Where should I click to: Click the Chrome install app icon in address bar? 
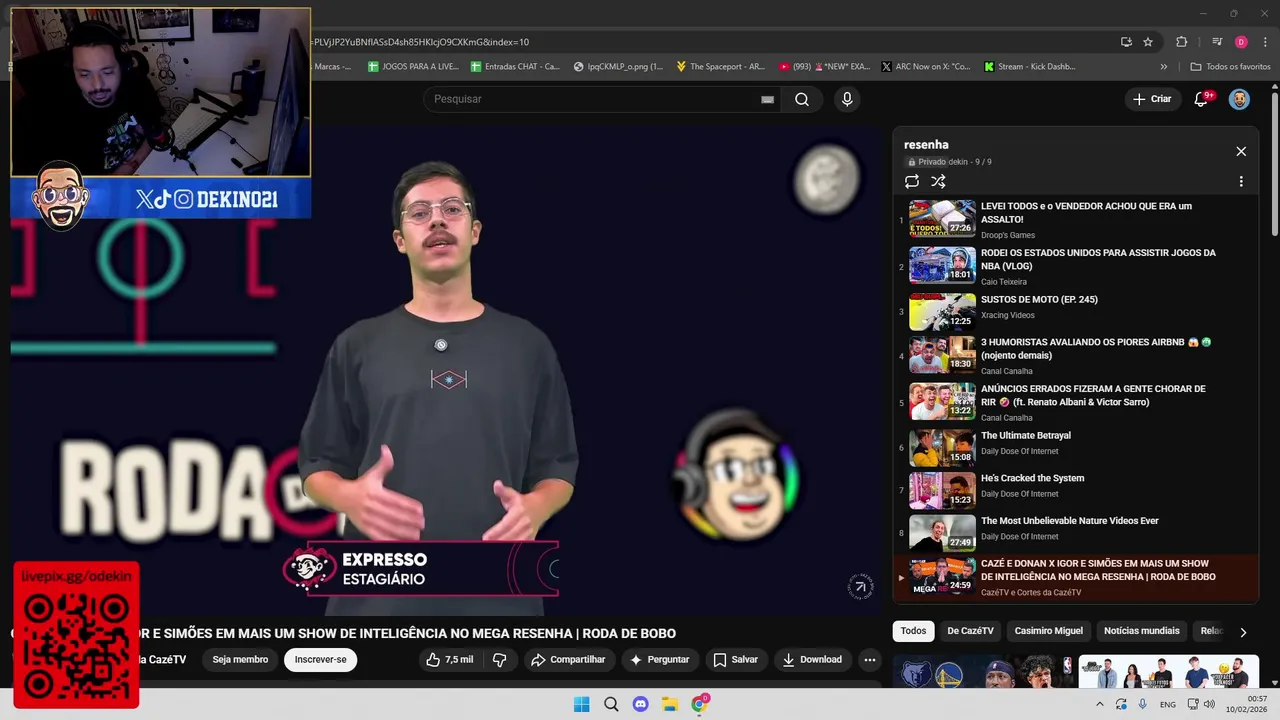pos(1126,42)
